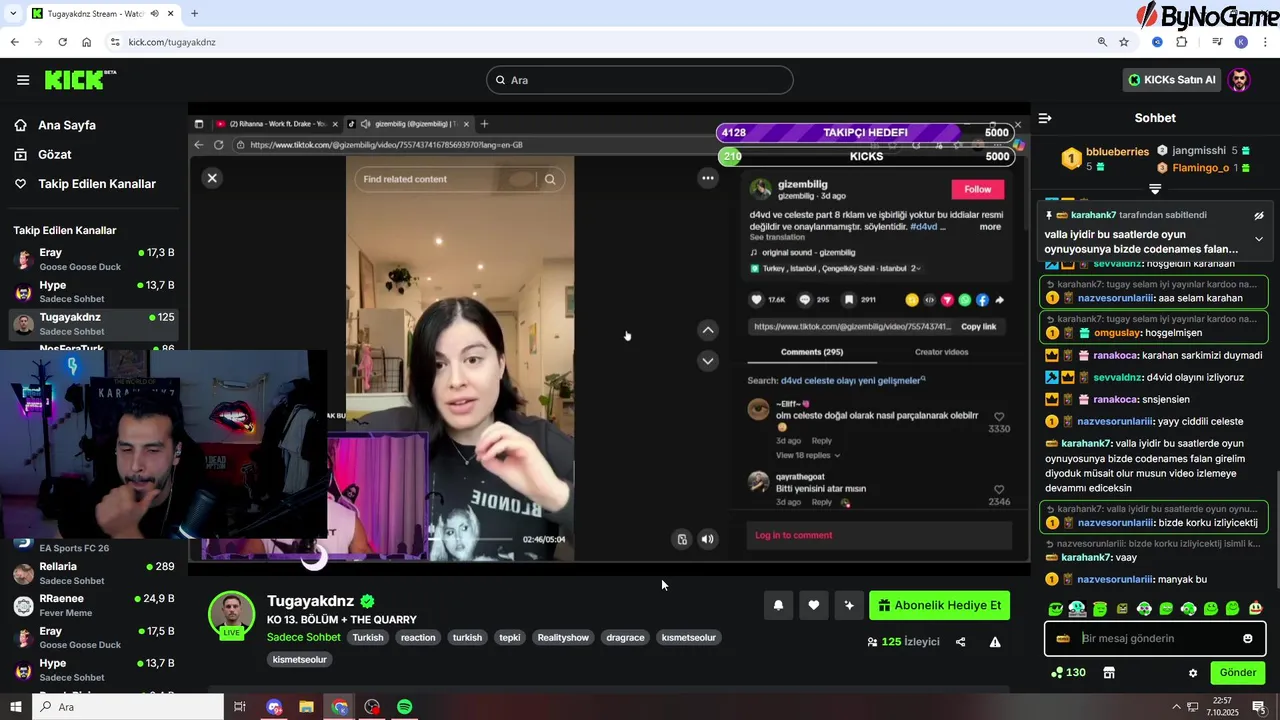Open File Explorer from the taskbar

point(307,707)
